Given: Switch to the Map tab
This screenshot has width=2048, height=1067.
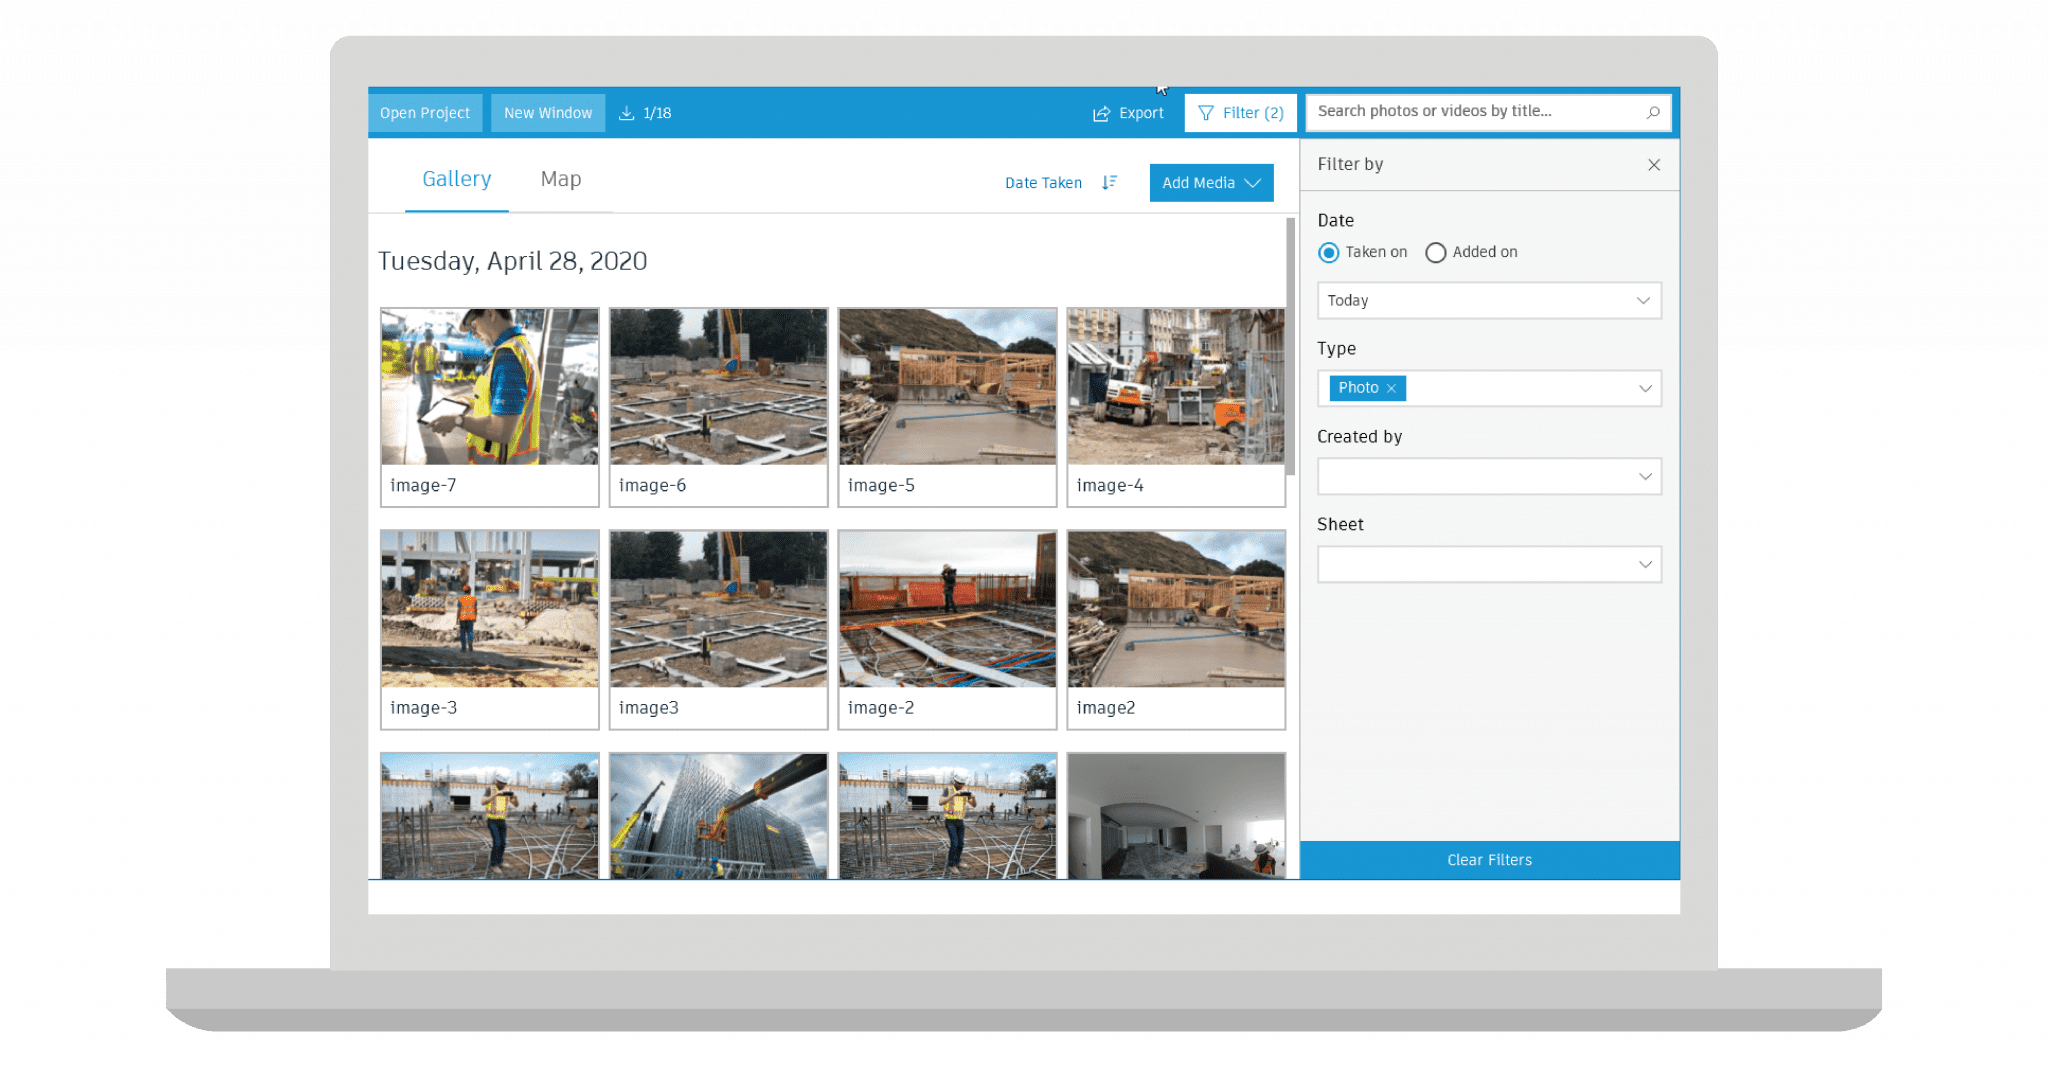Looking at the screenshot, I should (560, 179).
